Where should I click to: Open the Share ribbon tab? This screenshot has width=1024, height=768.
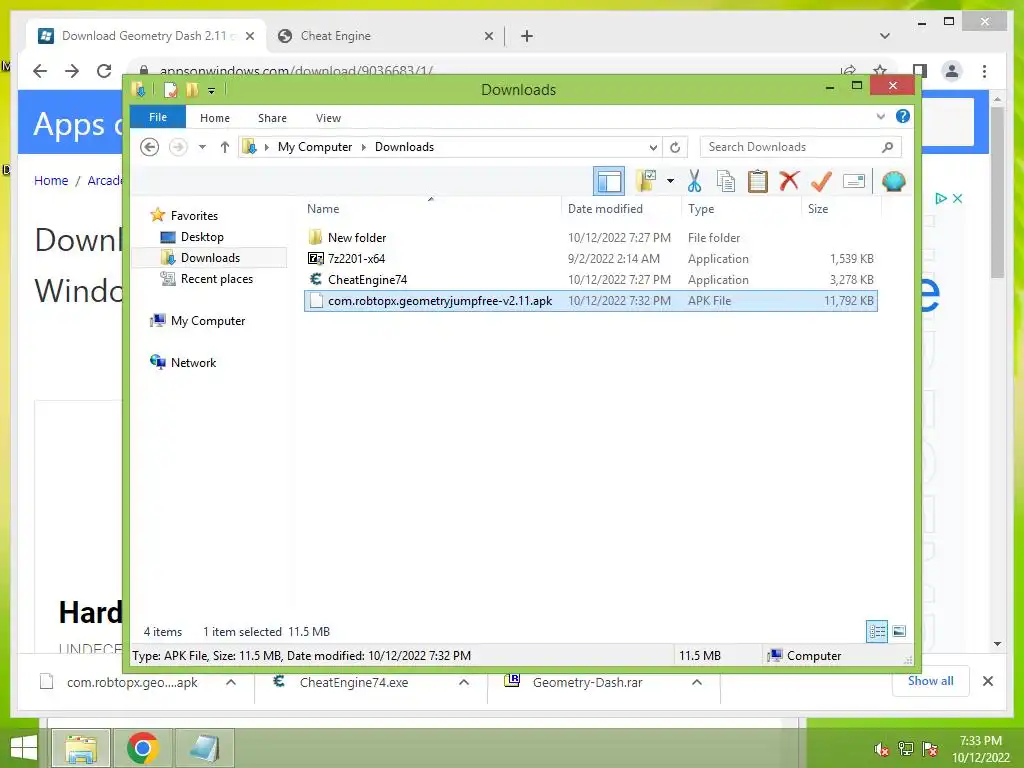point(272,118)
